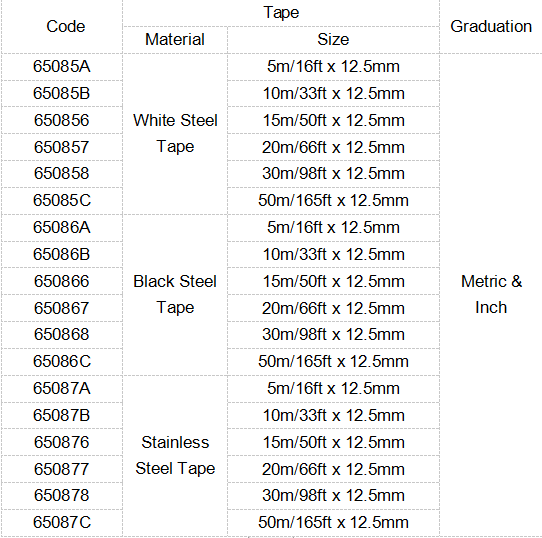Screen dimensions: 542x538
Task: Click the Code column header
Action: [x=62, y=27]
